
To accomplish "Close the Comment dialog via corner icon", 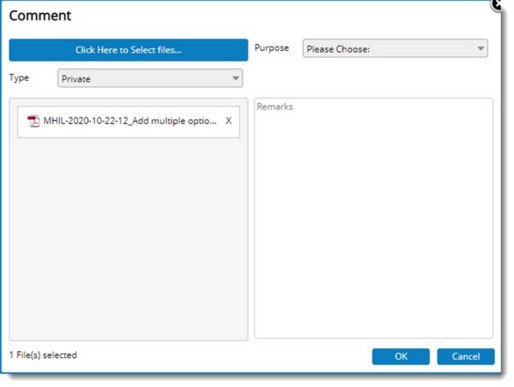I will [496, 4].
